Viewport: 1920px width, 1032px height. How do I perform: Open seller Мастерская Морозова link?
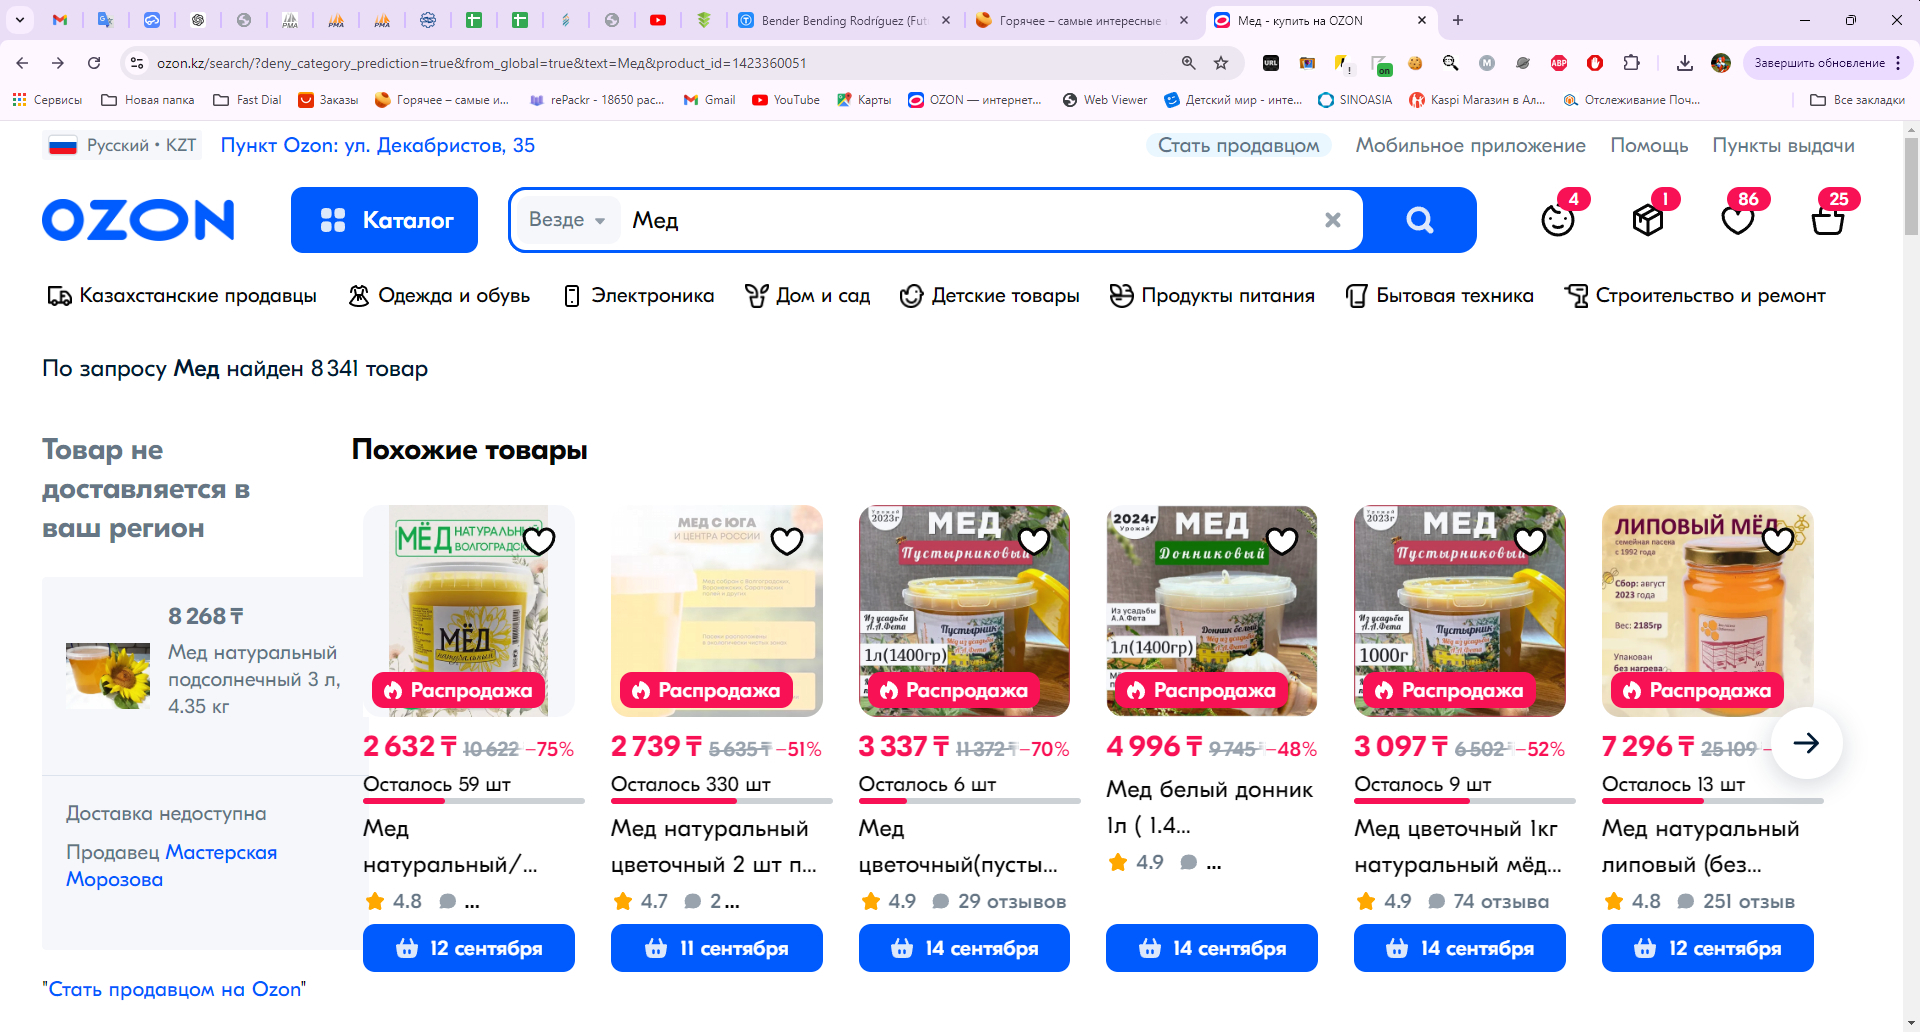(x=172, y=866)
